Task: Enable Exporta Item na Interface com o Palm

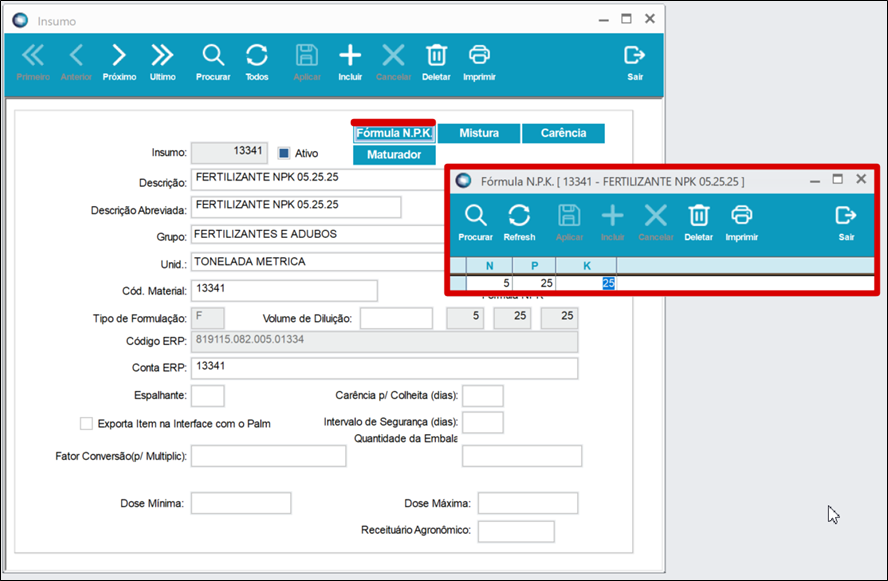Action: point(86,424)
